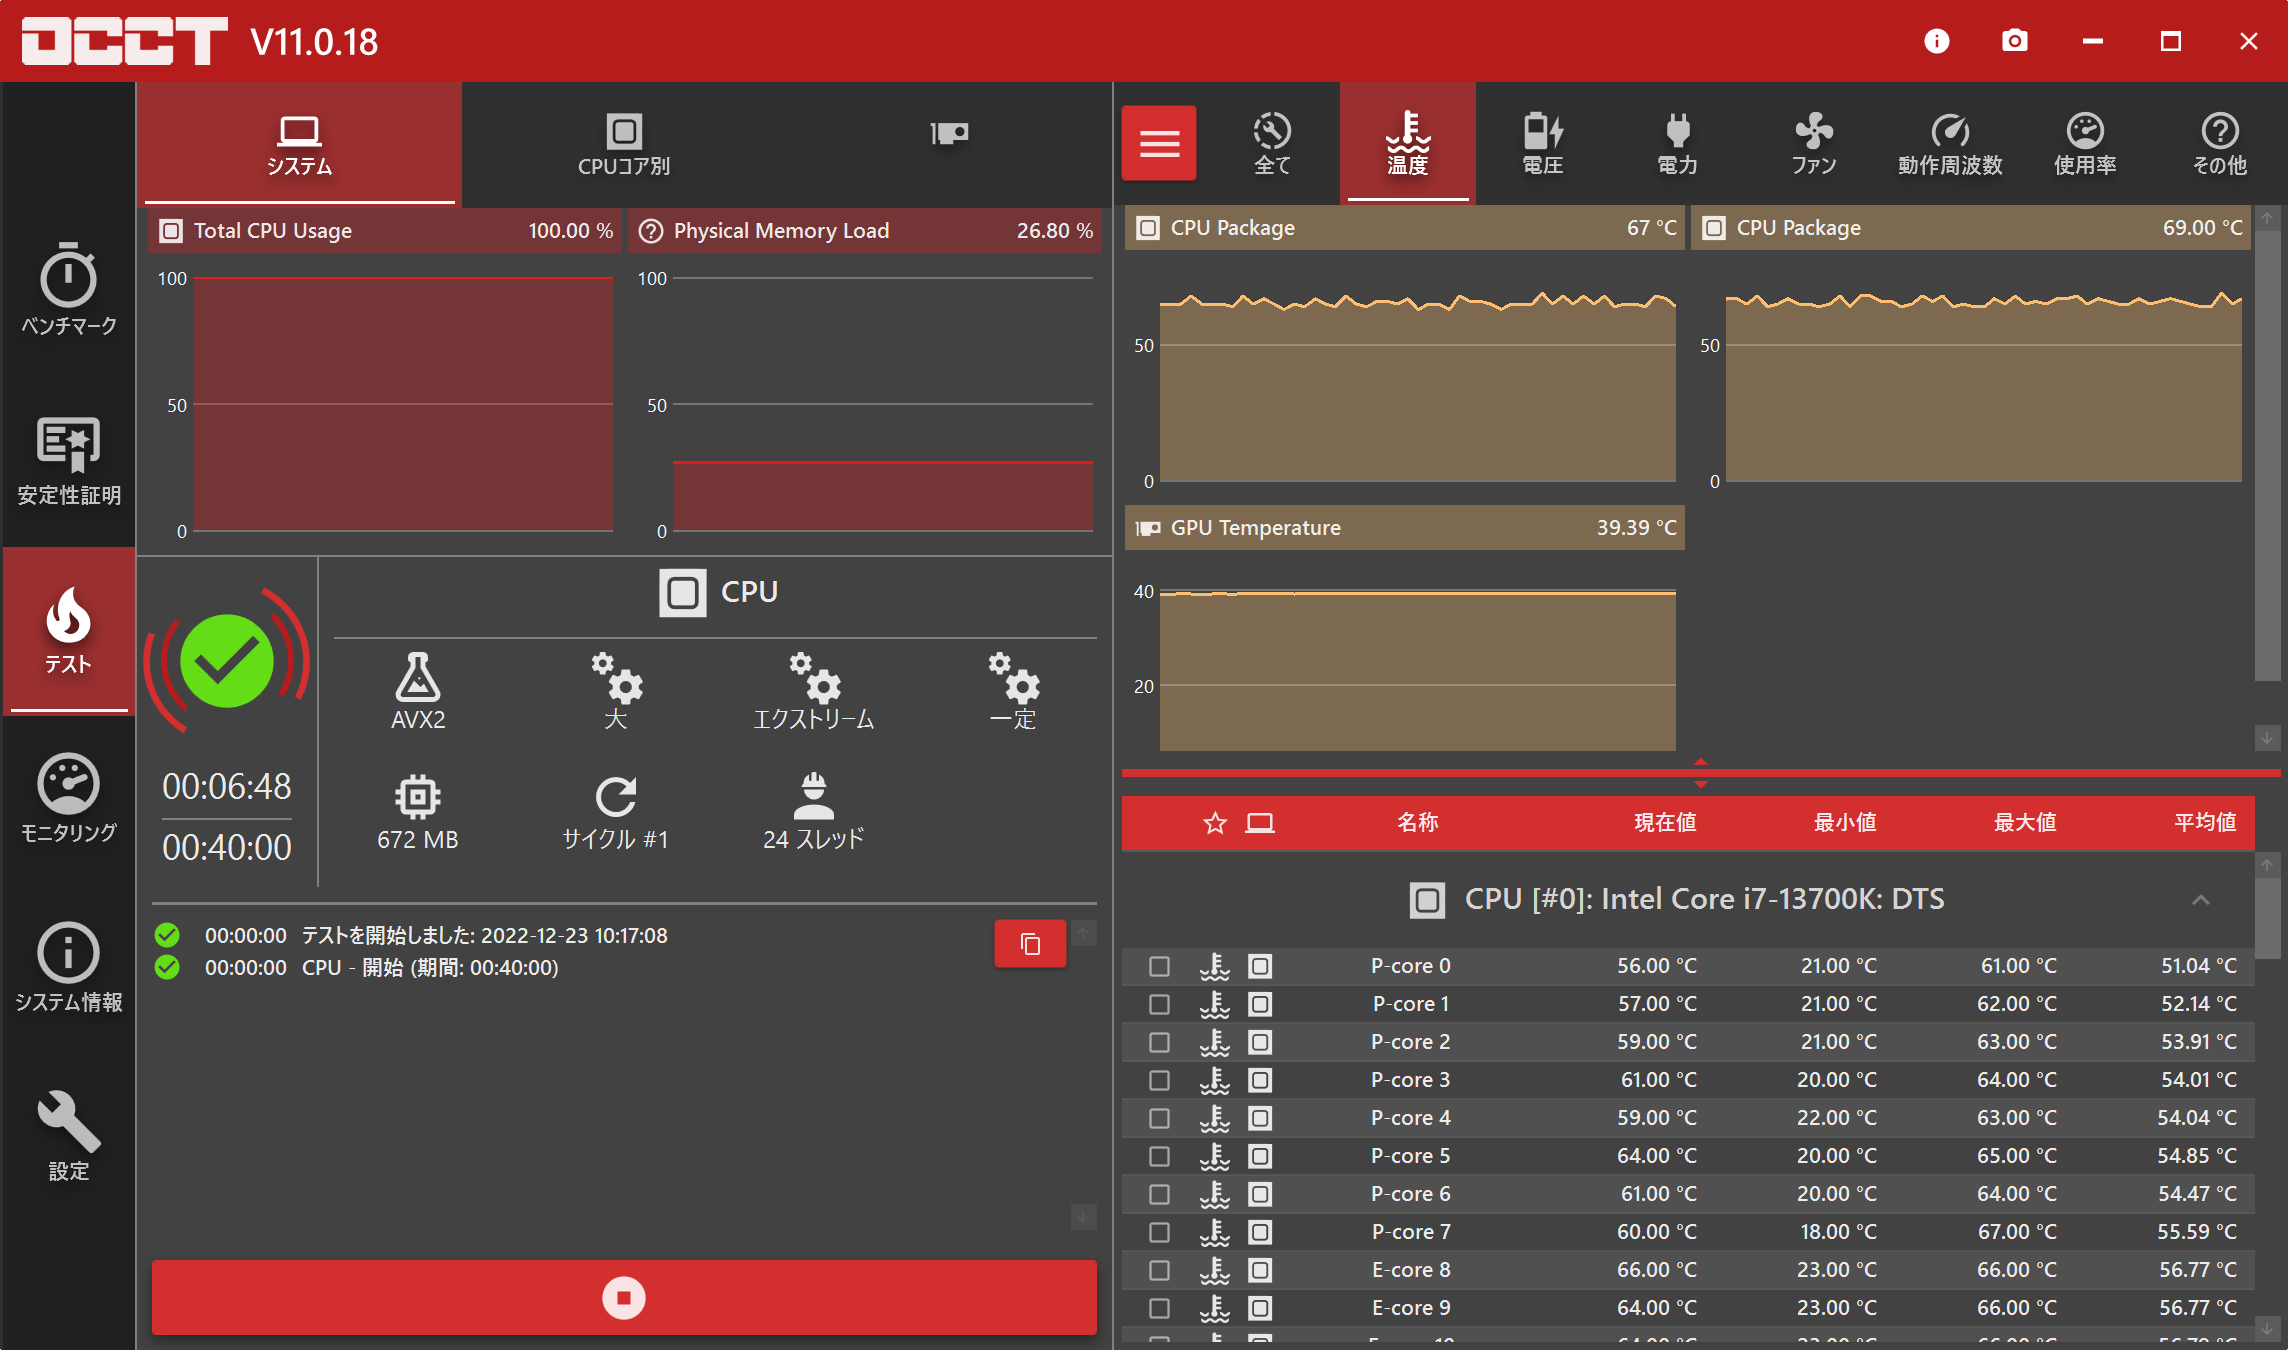Open the ベンチマーク benchmark section
This screenshot has height=1350, width=2288.
point(68,290)
